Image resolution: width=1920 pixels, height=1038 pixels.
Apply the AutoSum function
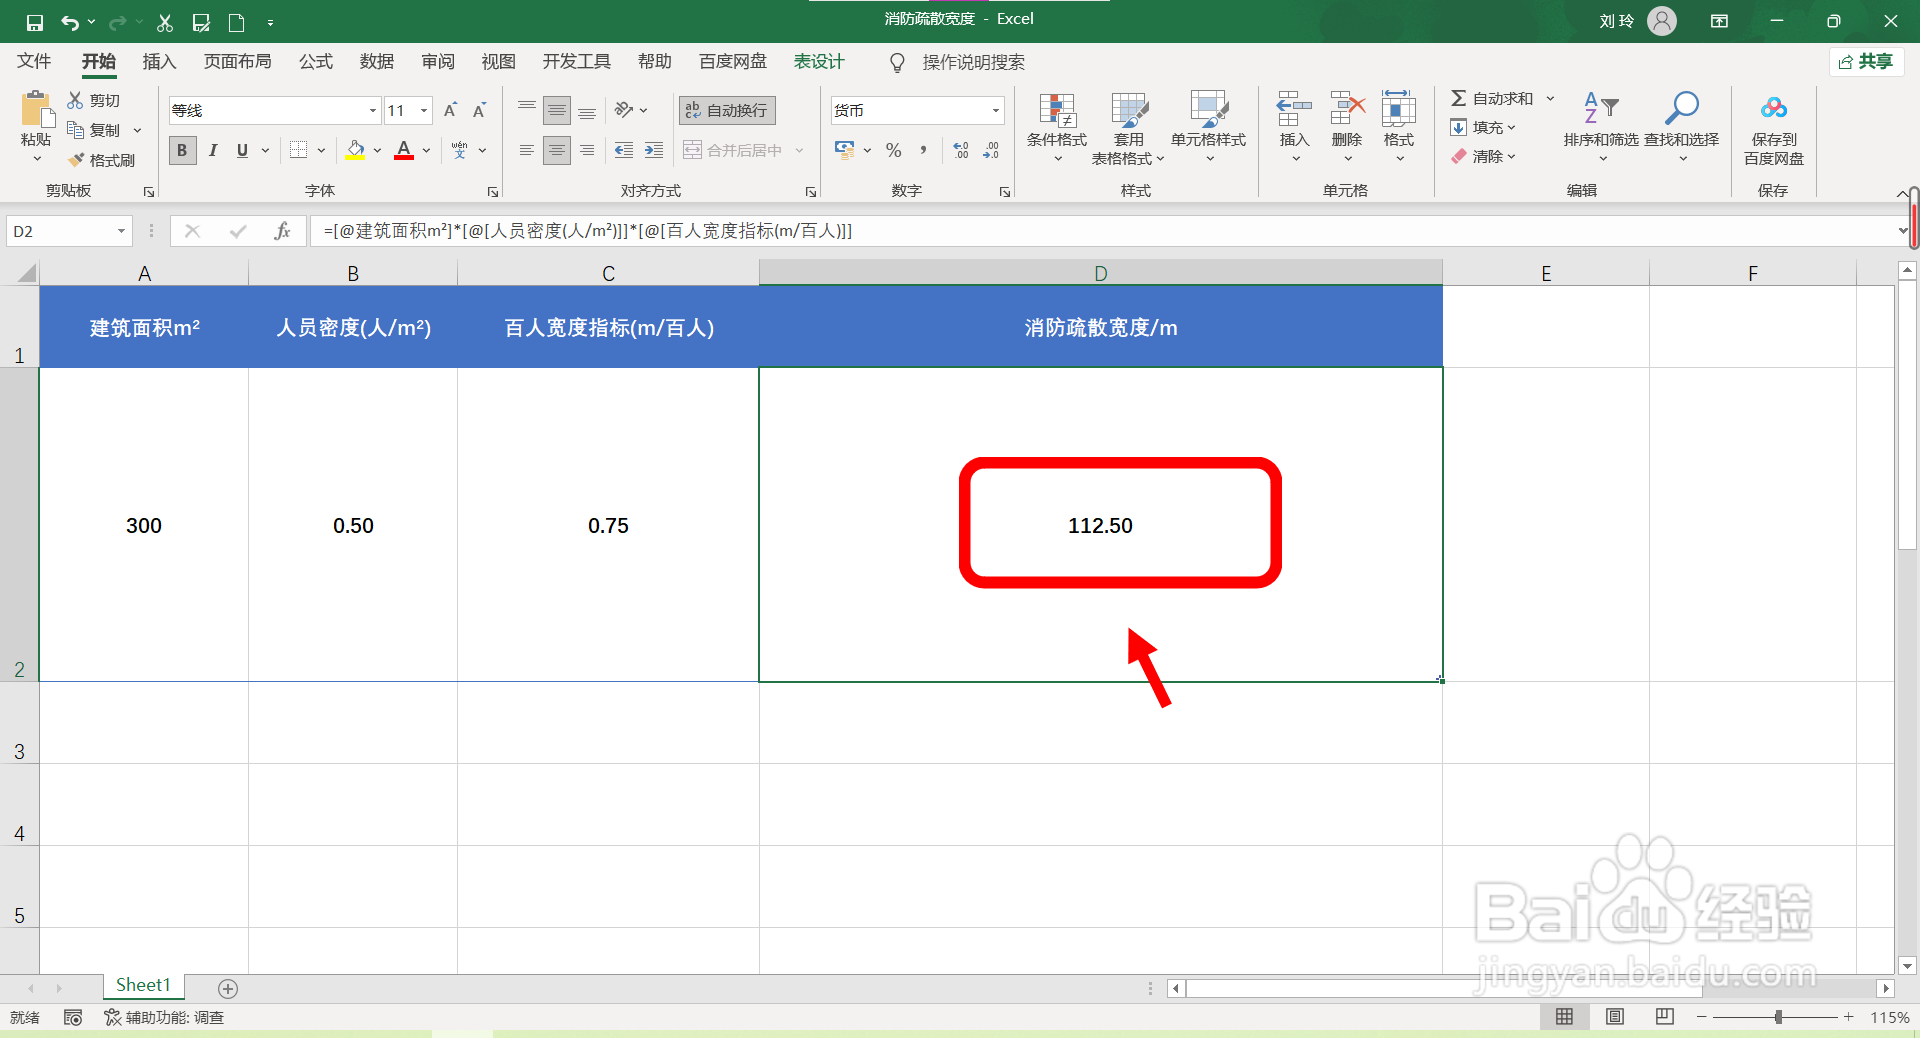pyautogui.click(x=1496, y=97)
